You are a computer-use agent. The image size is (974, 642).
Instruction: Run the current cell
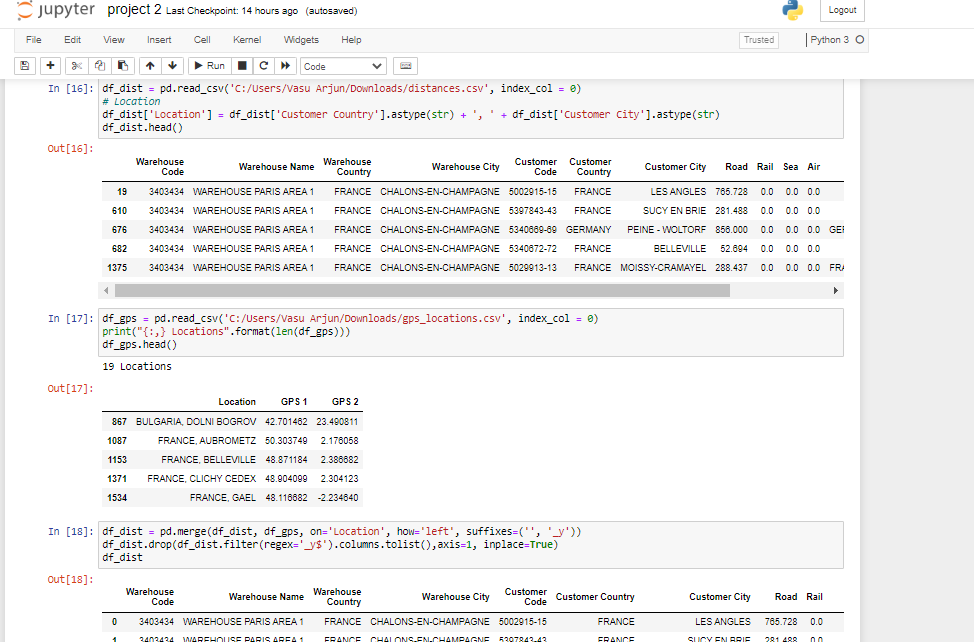[209, 66]
